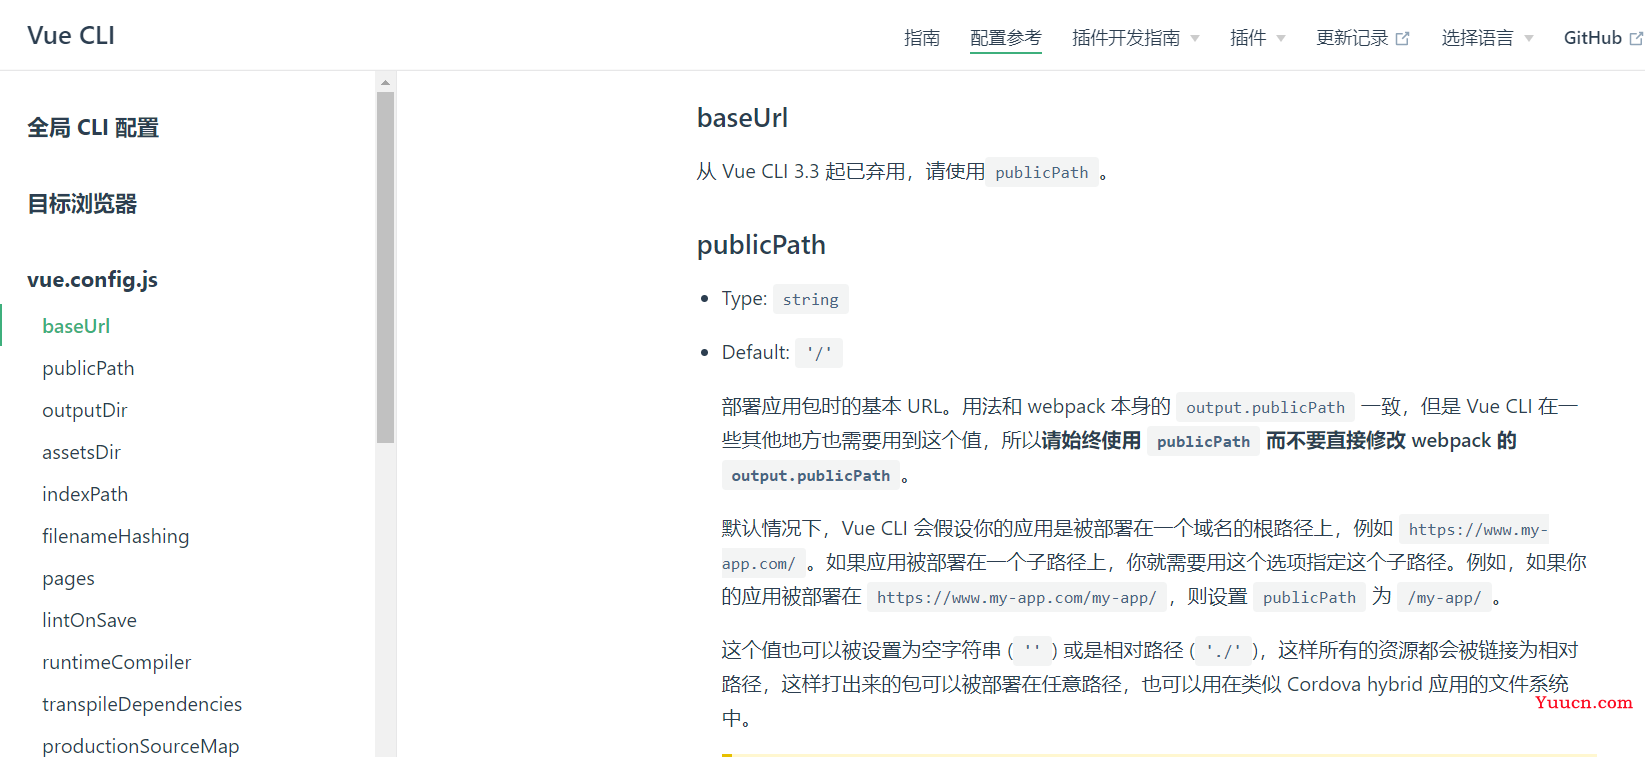1645x757 pixels.
Task: Click the string type code label
Action: pyautogui.click(x=811, y=299)
